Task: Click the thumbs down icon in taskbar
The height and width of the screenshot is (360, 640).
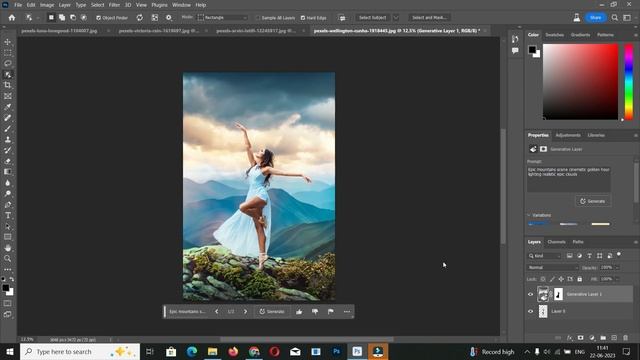Action: (315, 311)
